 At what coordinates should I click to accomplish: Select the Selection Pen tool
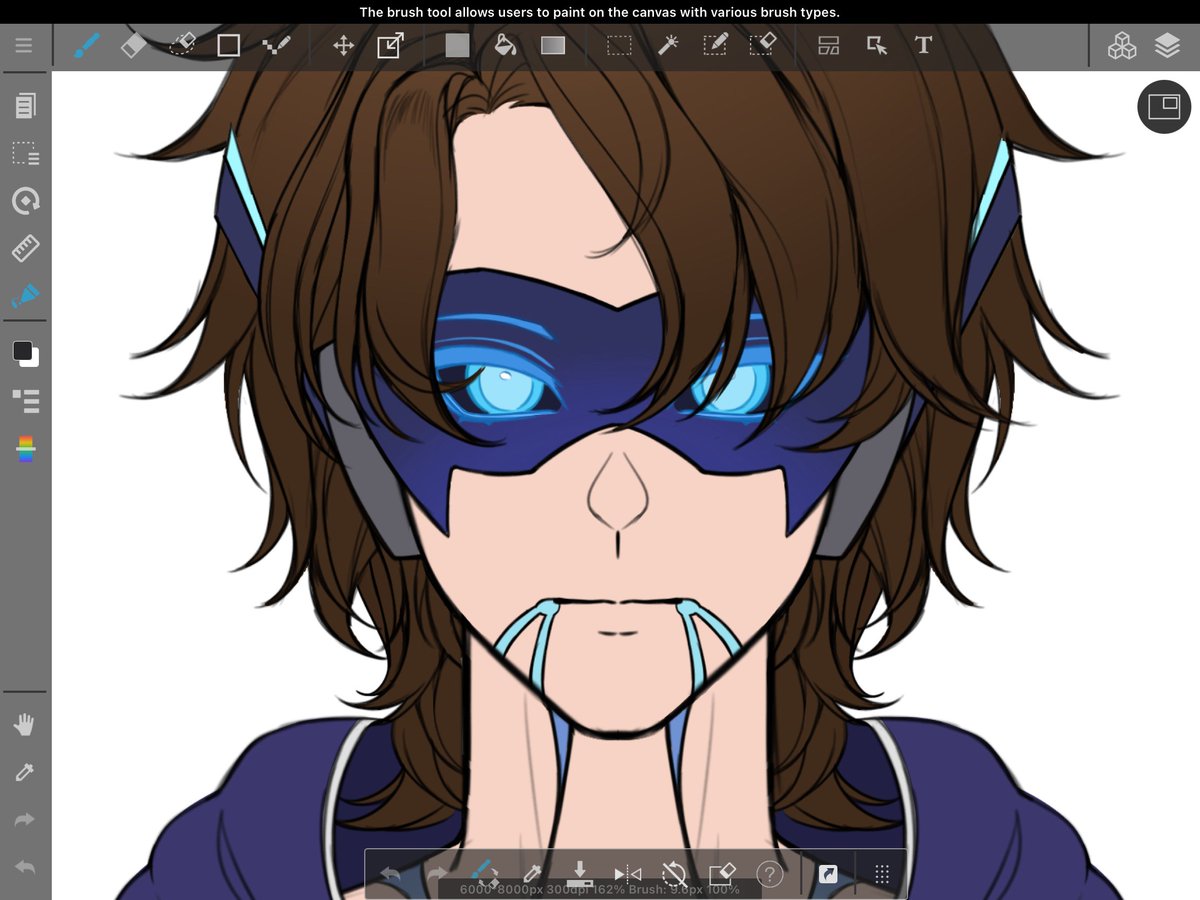[x=715, y=46]
